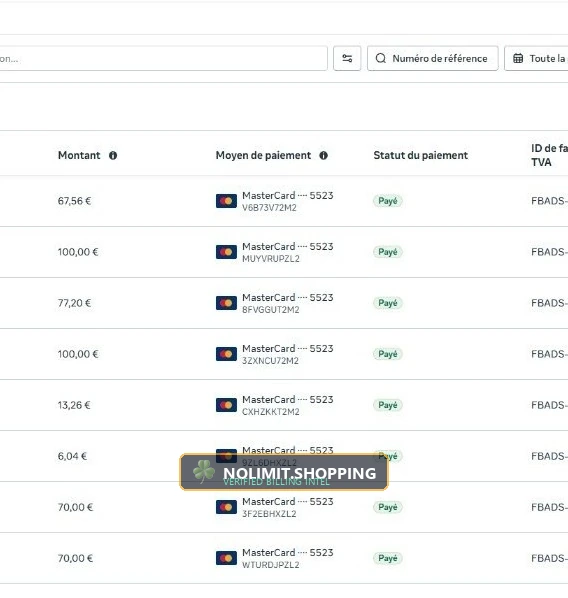
Task: Click the amount 77,20 €
Action: [x=74, y=303]
